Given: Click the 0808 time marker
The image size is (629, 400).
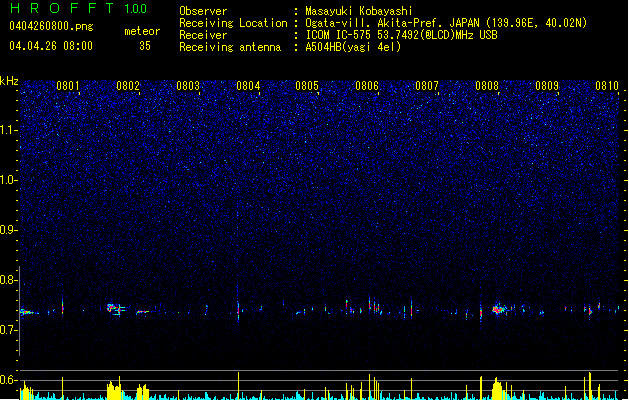Looking at the screenshot, I should (x=487, y=85).
